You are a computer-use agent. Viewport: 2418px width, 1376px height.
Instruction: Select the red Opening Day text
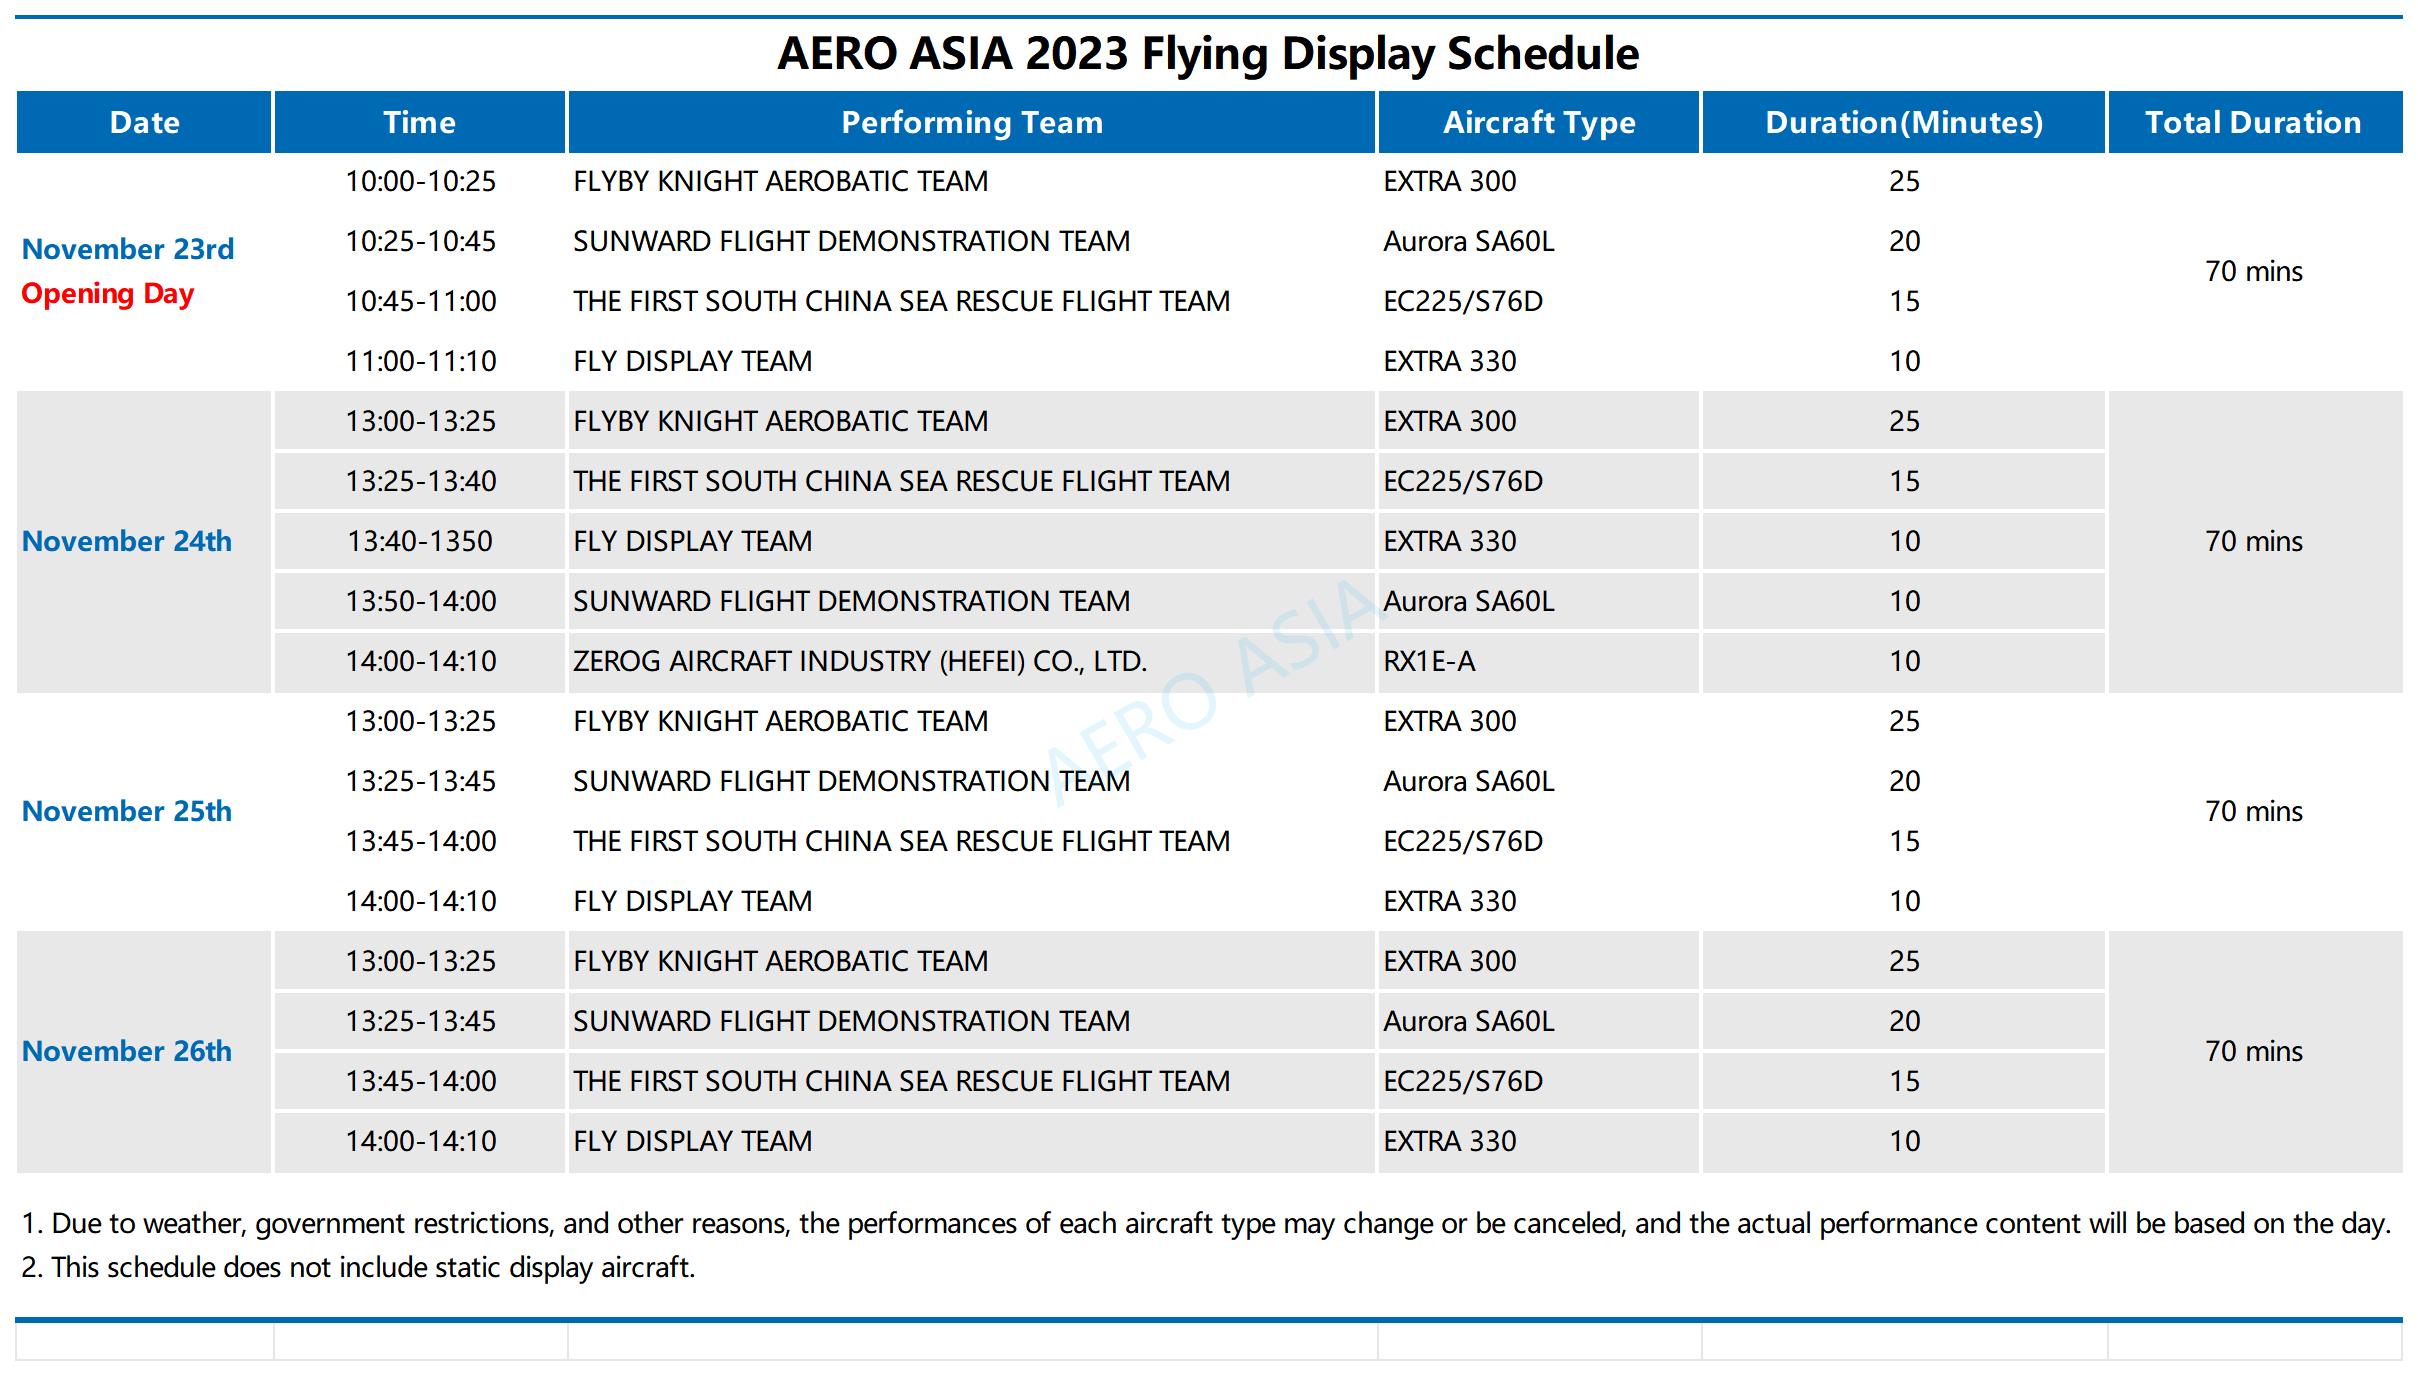108,294
